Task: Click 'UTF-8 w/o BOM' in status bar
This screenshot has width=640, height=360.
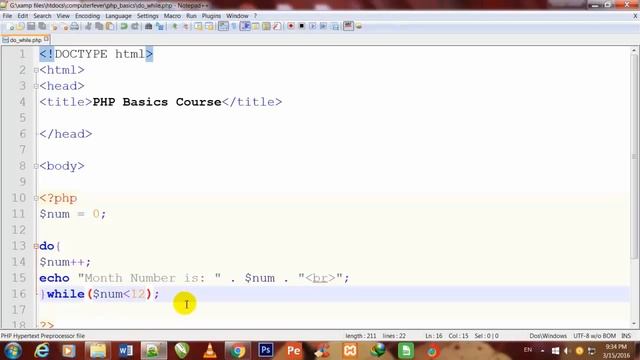Action: pos(594,336)
